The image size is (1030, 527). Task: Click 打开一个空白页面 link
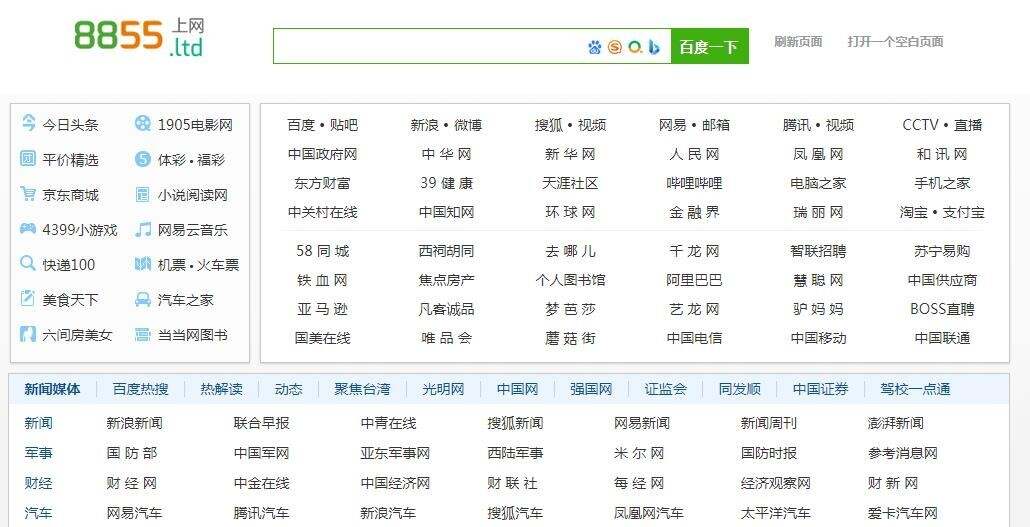pos(895,42)
